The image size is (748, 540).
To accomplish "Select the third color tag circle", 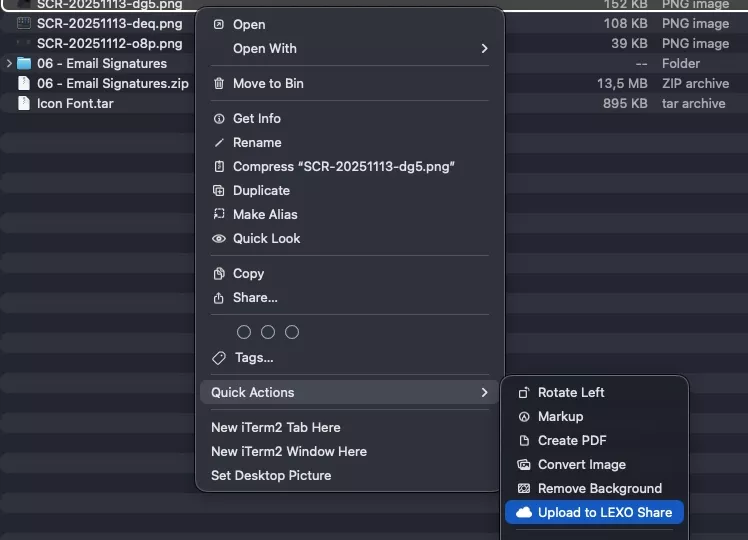I will pyautogui.click(x=292, y=332).
